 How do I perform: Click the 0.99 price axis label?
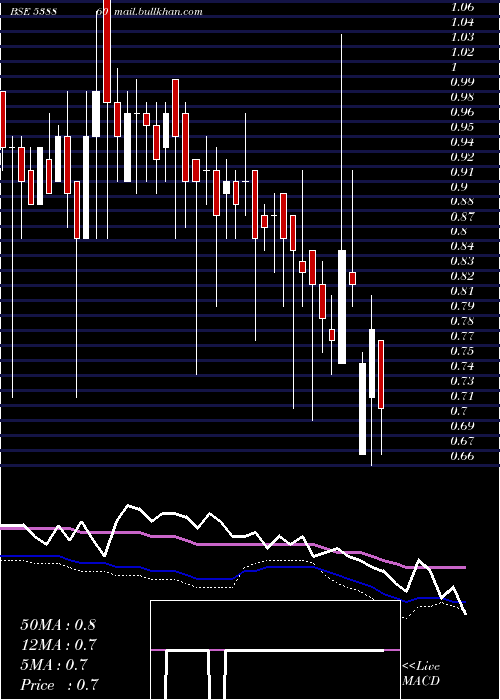point(462,82)
